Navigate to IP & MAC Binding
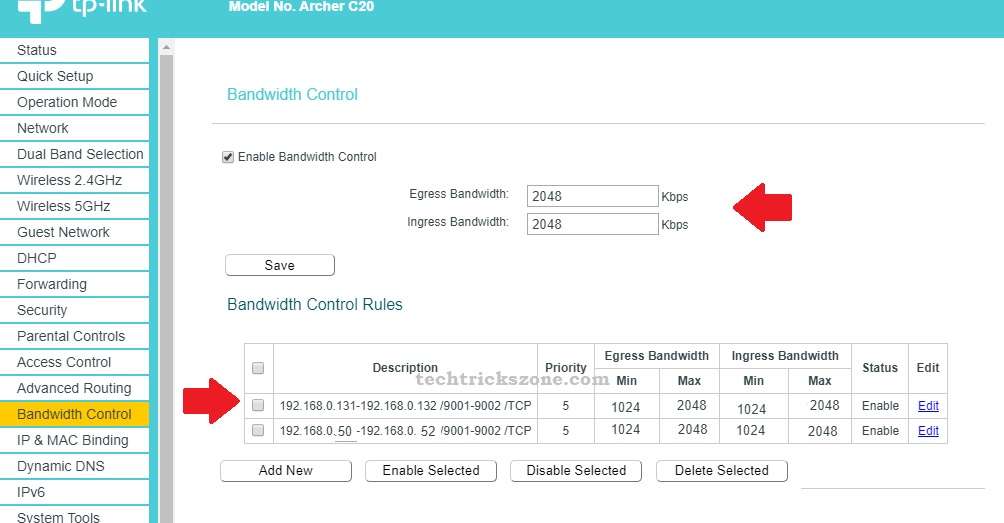The height and width of the screenshot is (523, 1004). point(72,440)
